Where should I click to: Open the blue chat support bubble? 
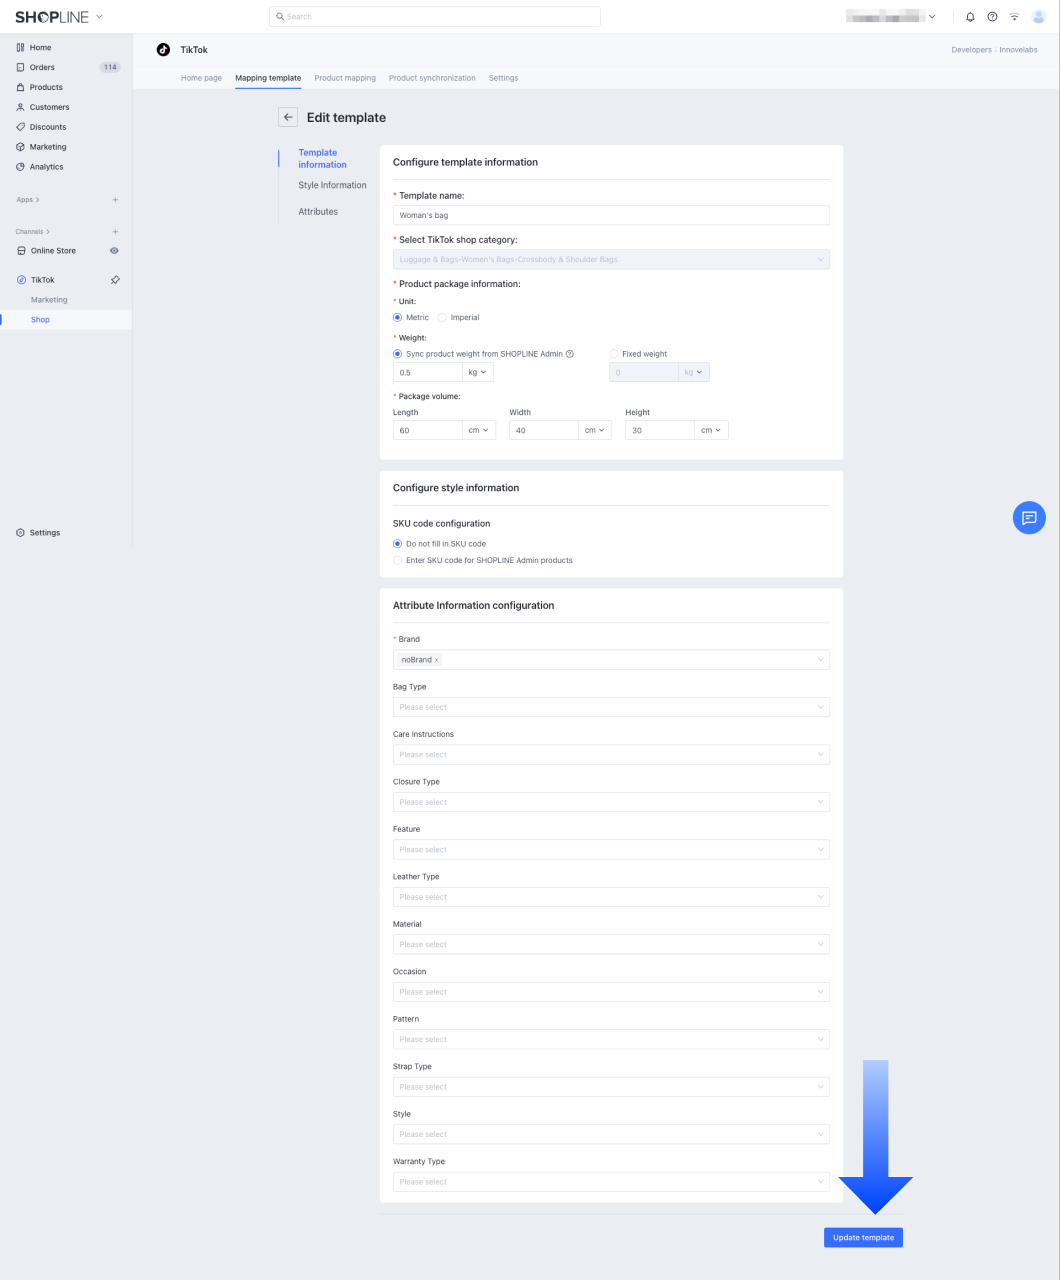click(x=1029, y=518)
